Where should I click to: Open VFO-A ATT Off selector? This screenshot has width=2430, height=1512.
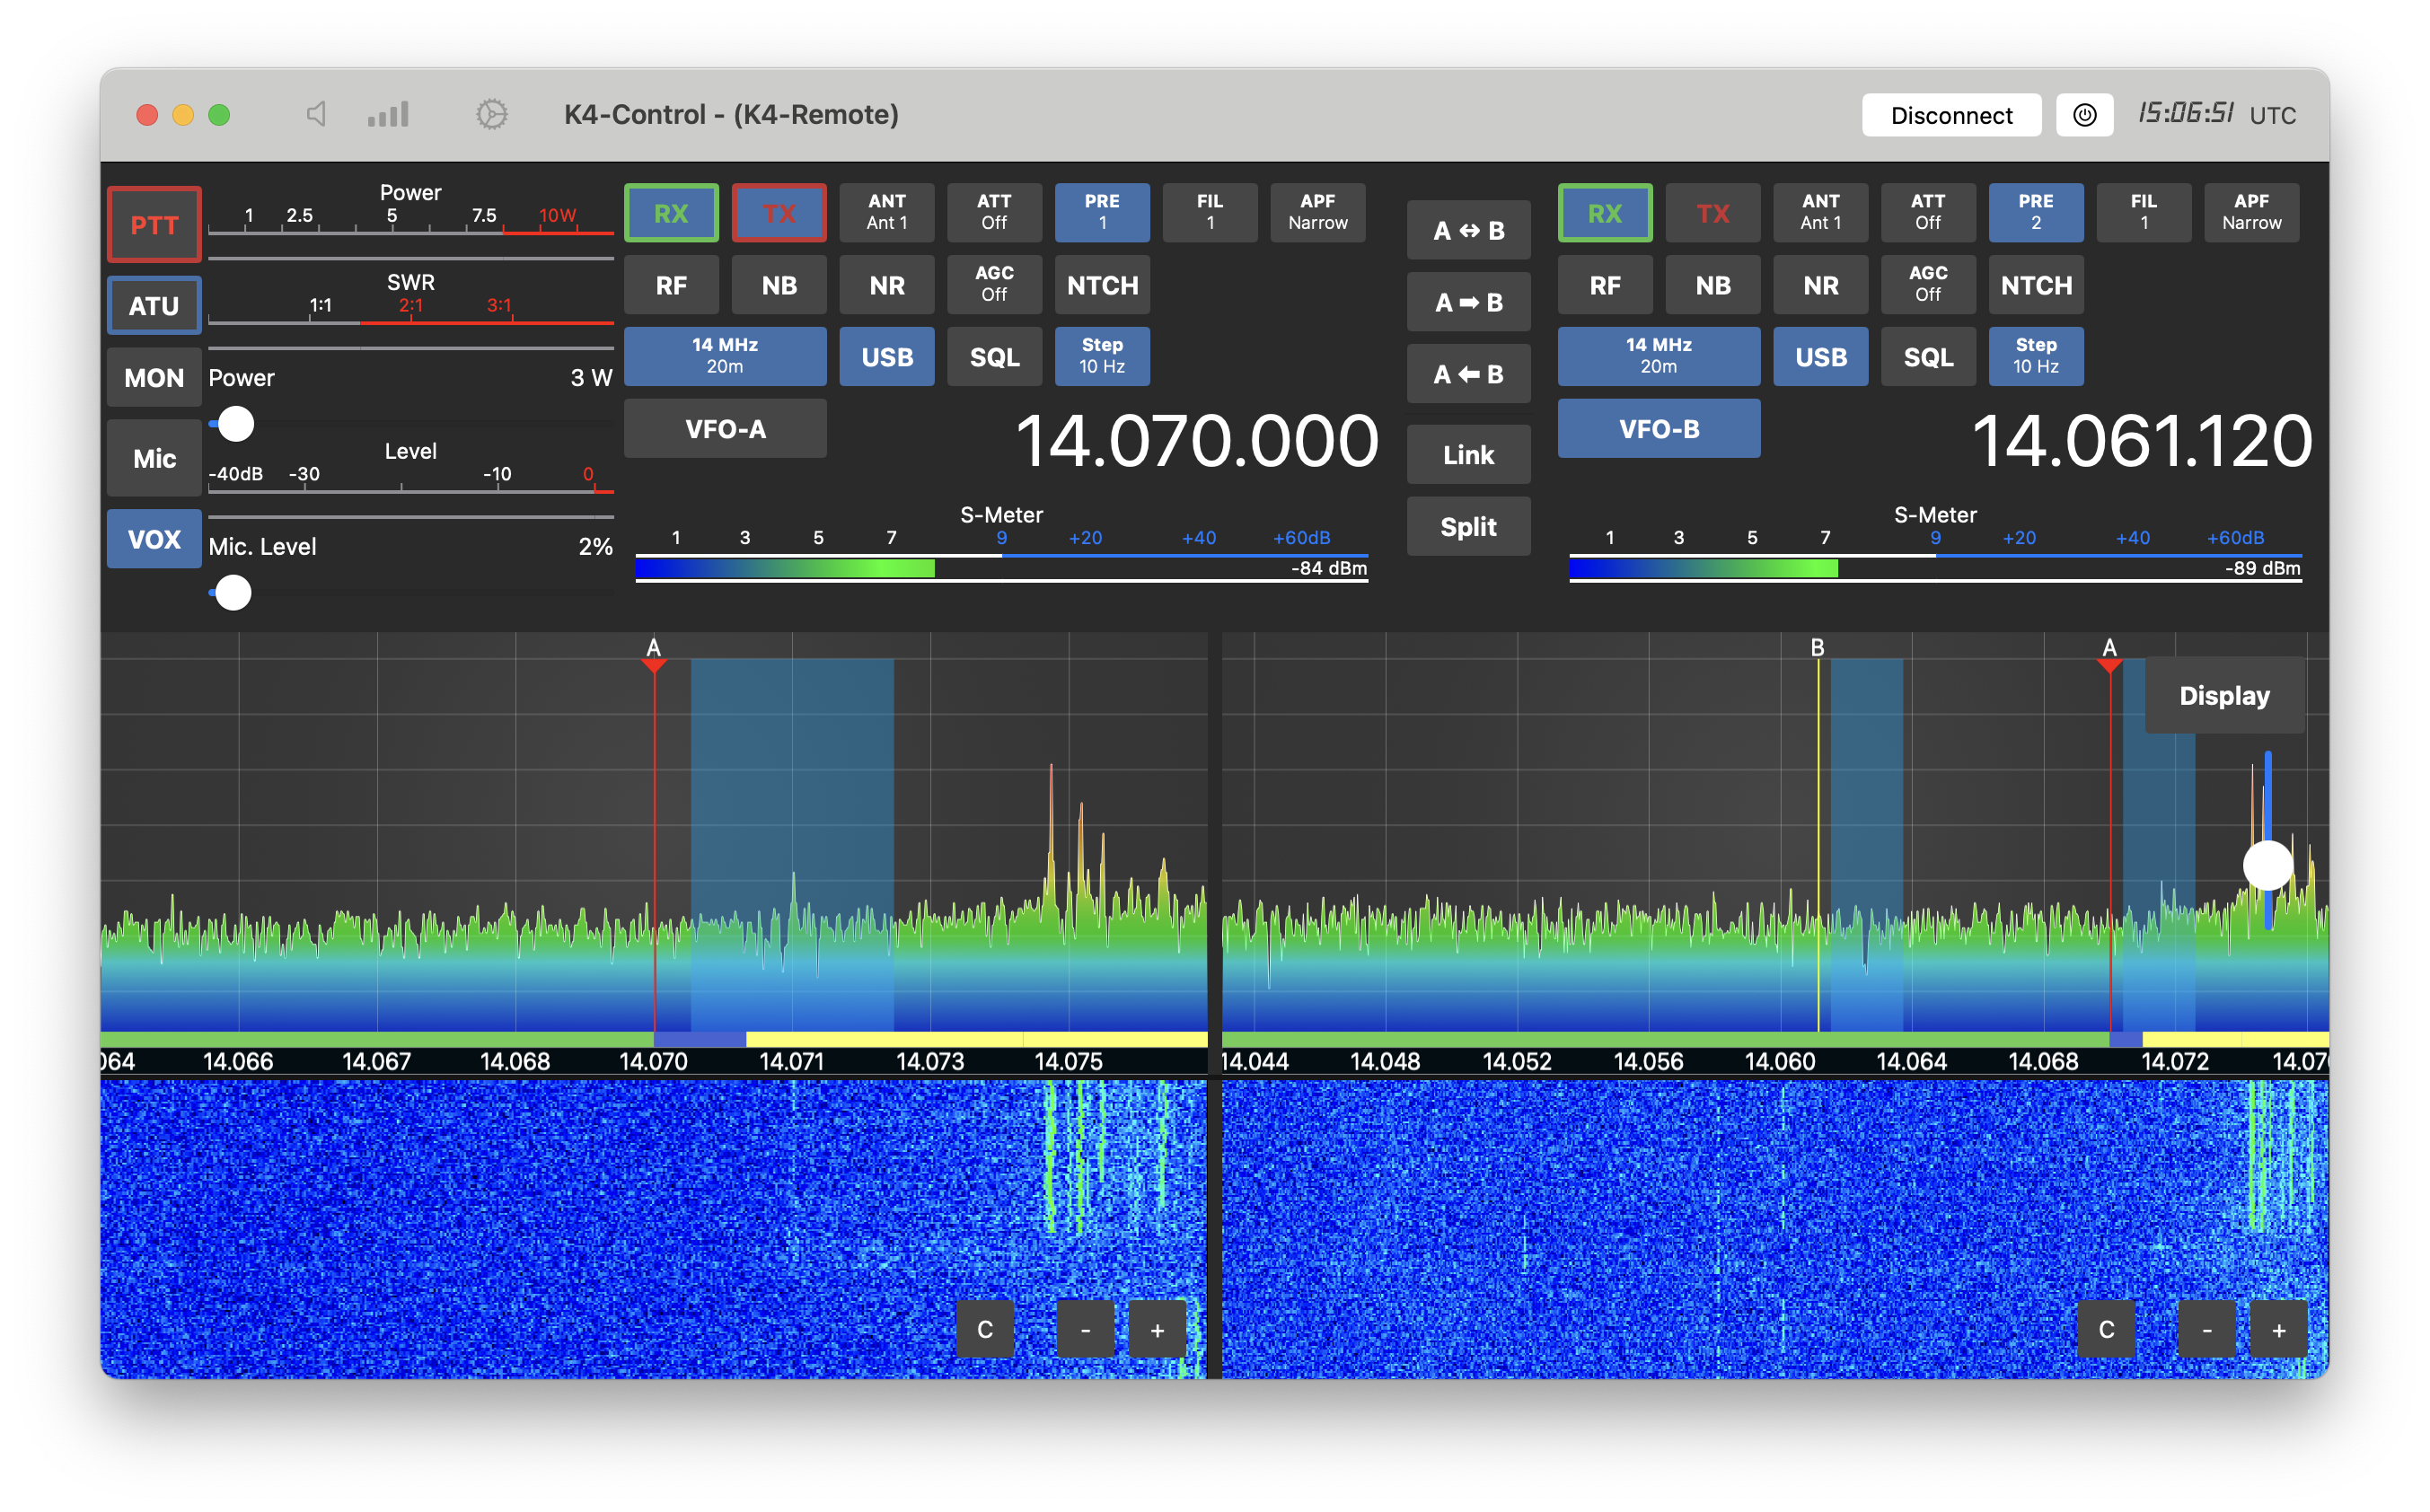994,213
